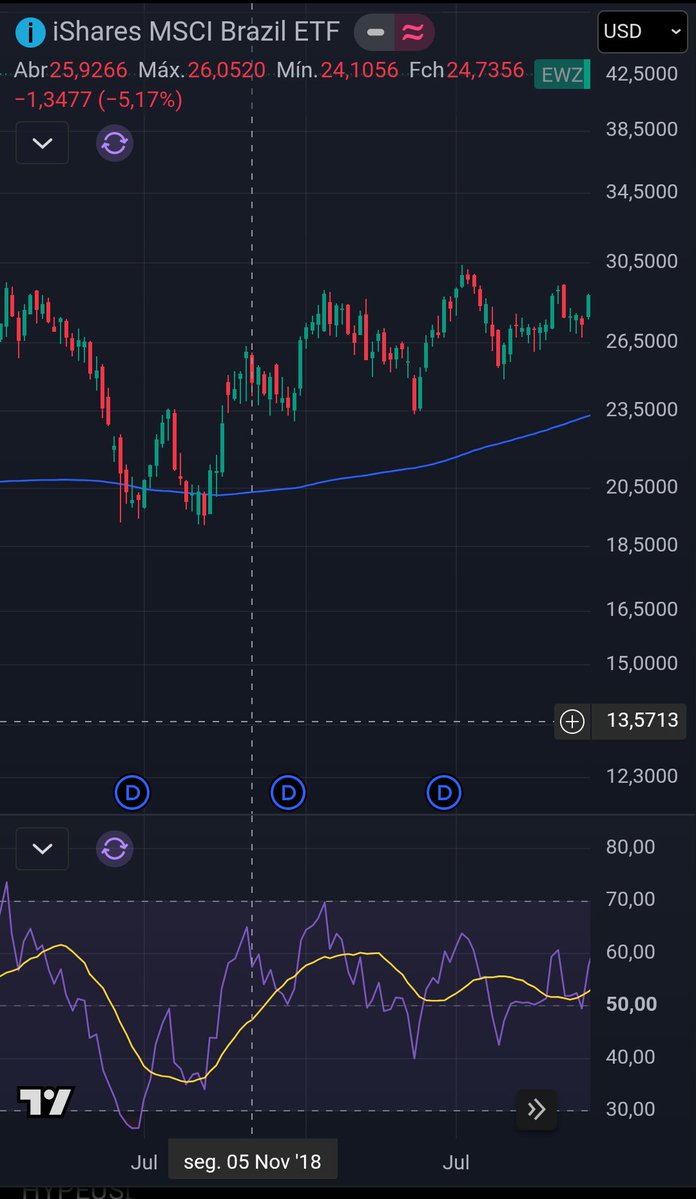Click the green EWZ price label tag
Image resolution: width=696 pixels, height=1199 pixels.
[562, 74]
